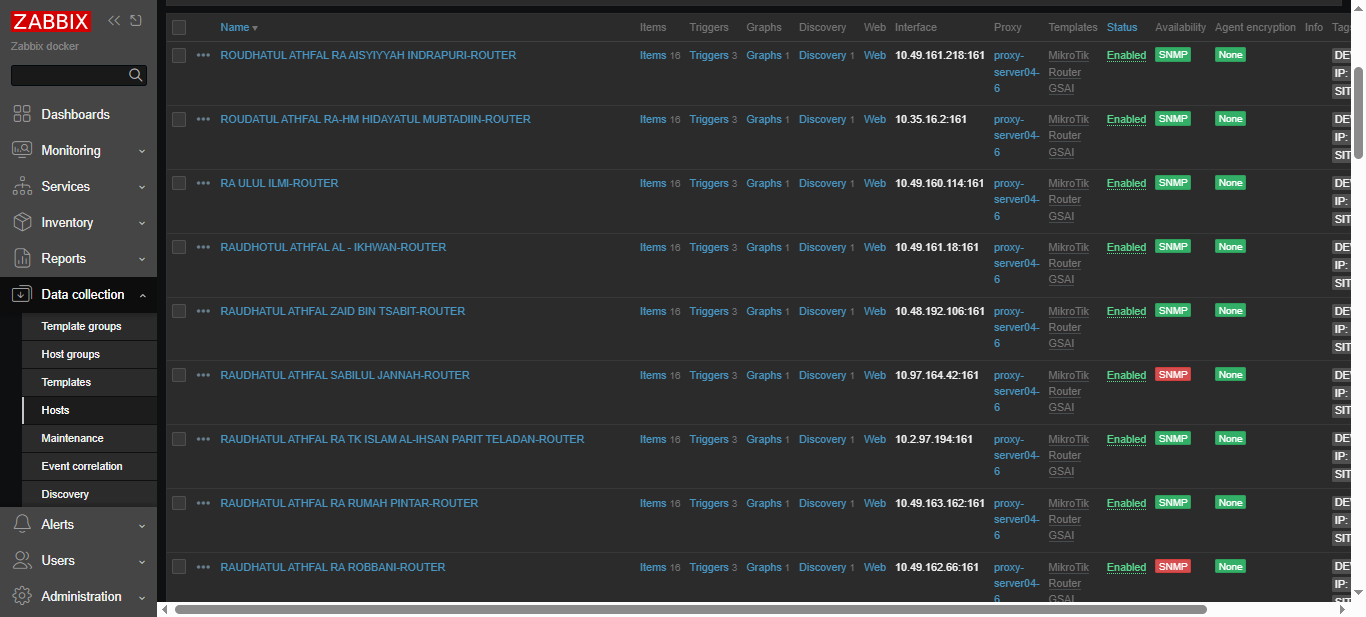Select the checkbox beside RAUDHATUL ATHFAL SABILUL JANNAH-ROUTER
1366x617 pixels.
tap(179, 375)
